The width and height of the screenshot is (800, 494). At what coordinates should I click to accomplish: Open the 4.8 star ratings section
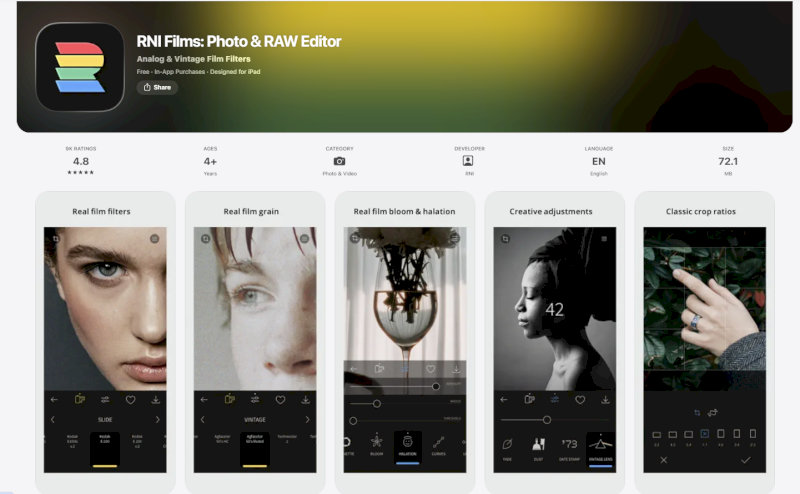[x=81, y=161]
